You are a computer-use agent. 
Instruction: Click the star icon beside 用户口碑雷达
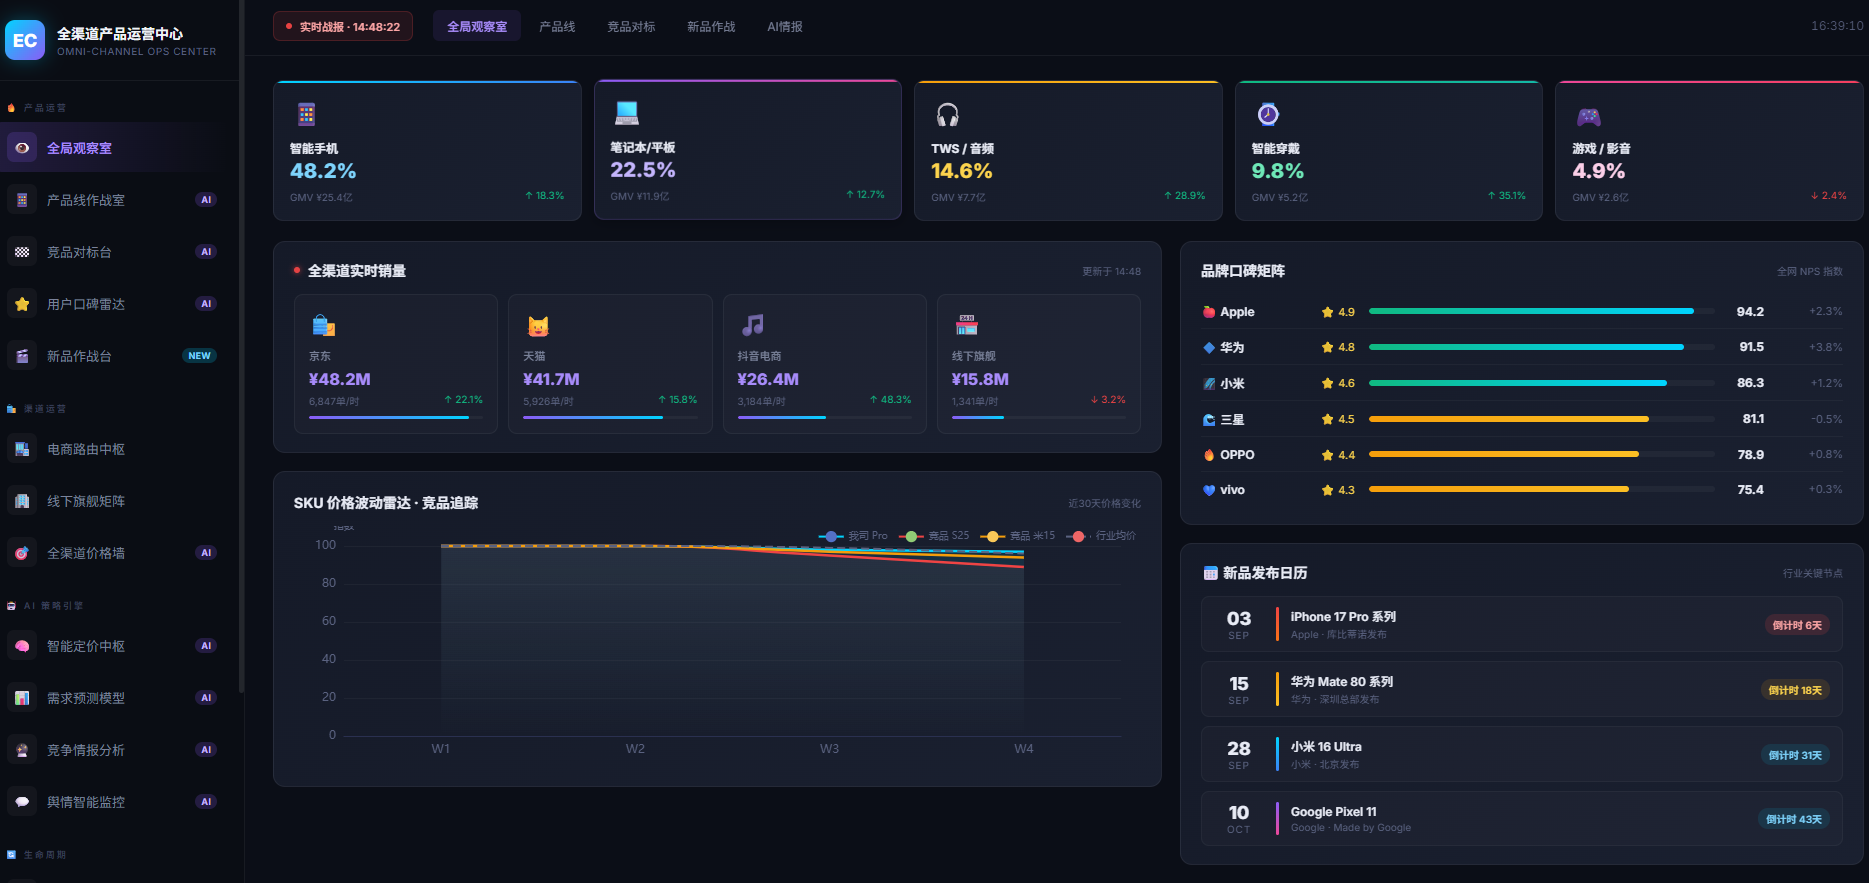pos(22,304)
